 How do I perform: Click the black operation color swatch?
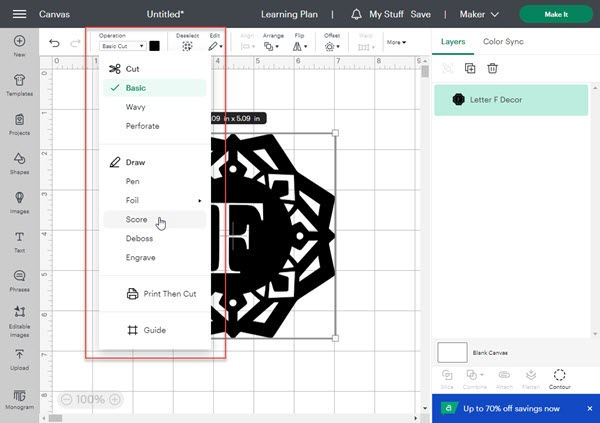click(155, 46)
